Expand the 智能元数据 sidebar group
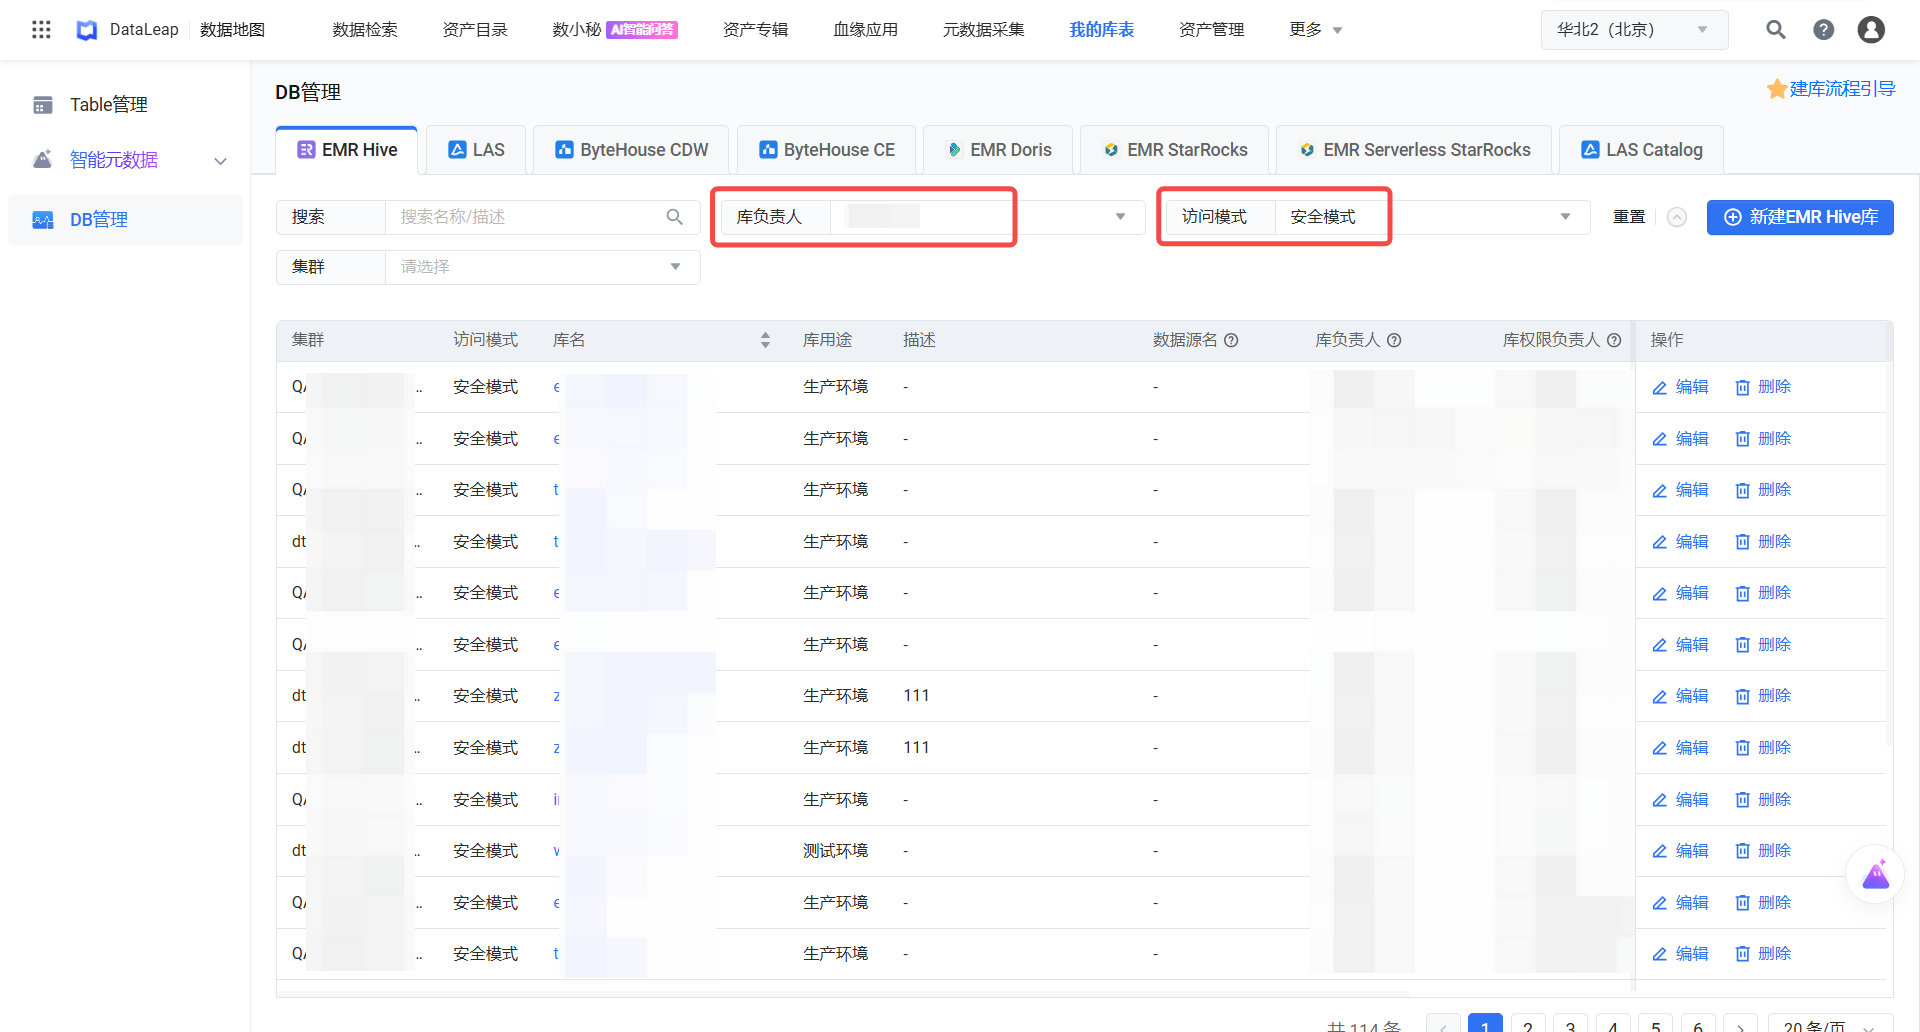 coord(221,161)
